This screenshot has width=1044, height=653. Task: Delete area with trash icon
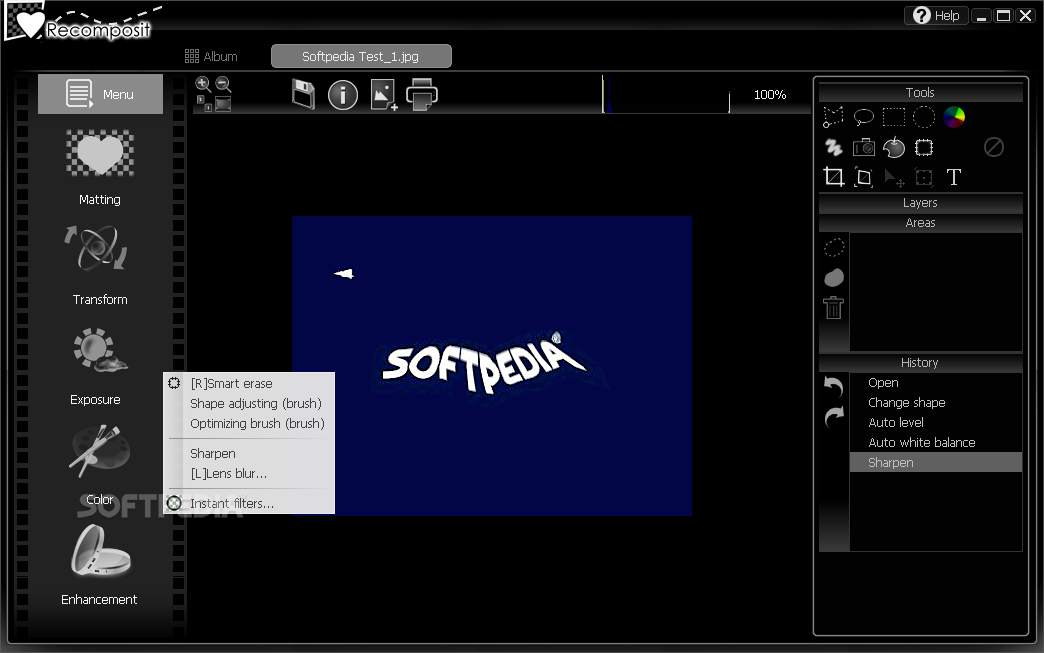tap(834, 308)
